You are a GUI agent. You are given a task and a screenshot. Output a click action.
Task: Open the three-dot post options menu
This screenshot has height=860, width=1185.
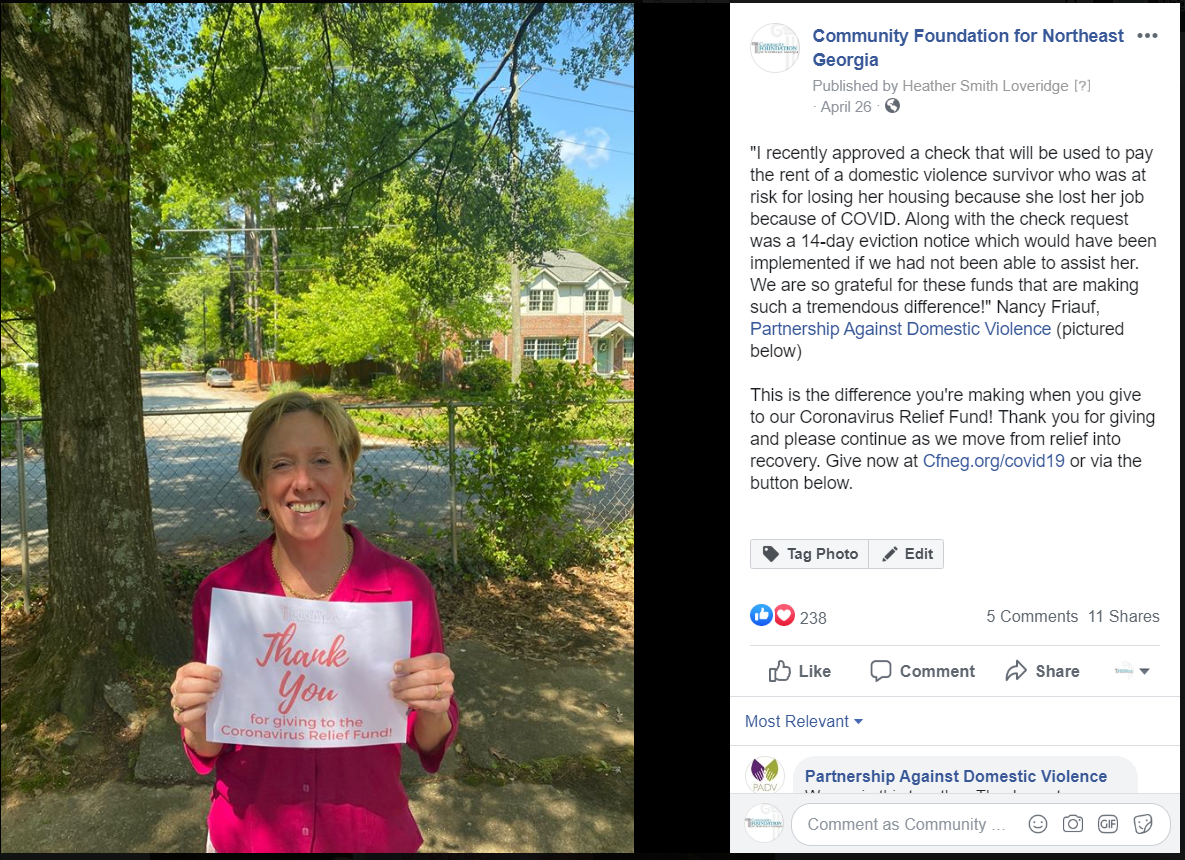[1146, 36]
